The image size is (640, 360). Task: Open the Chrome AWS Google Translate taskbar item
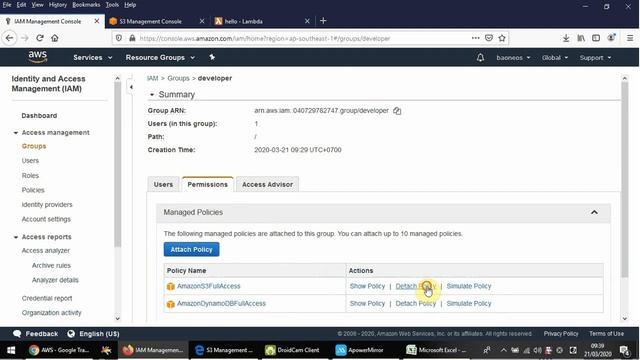pos(59,350)
